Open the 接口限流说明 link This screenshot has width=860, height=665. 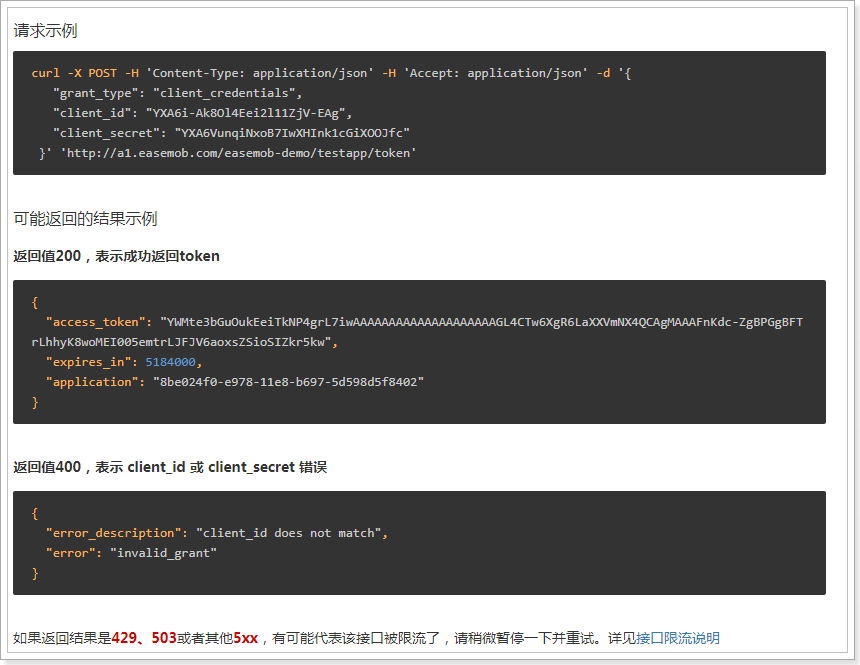677,638
